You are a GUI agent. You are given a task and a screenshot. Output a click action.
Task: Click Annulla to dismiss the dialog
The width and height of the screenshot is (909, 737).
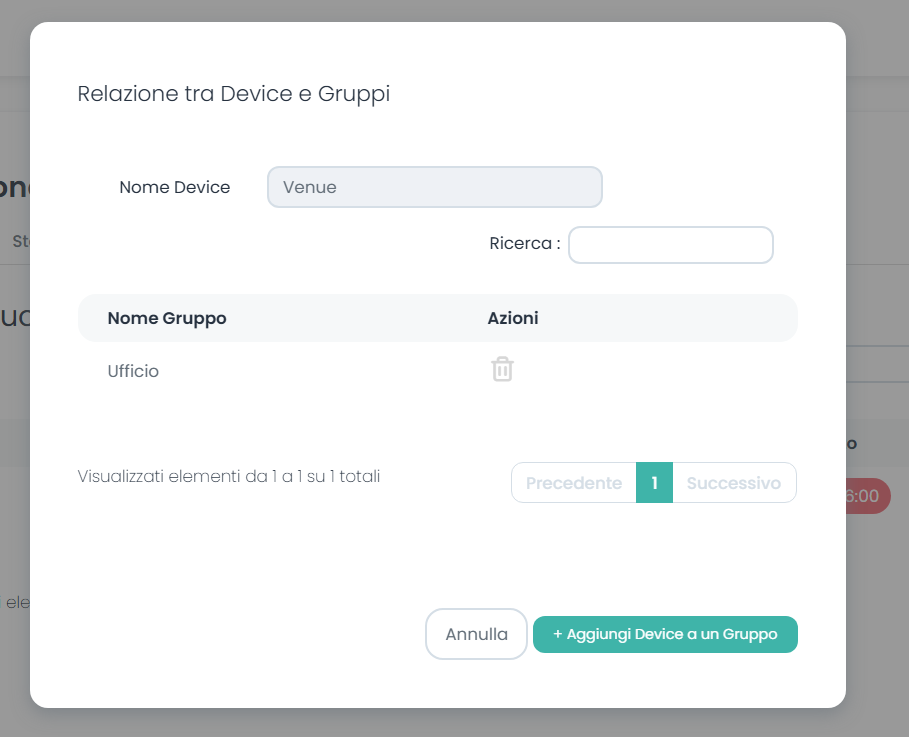476,634
